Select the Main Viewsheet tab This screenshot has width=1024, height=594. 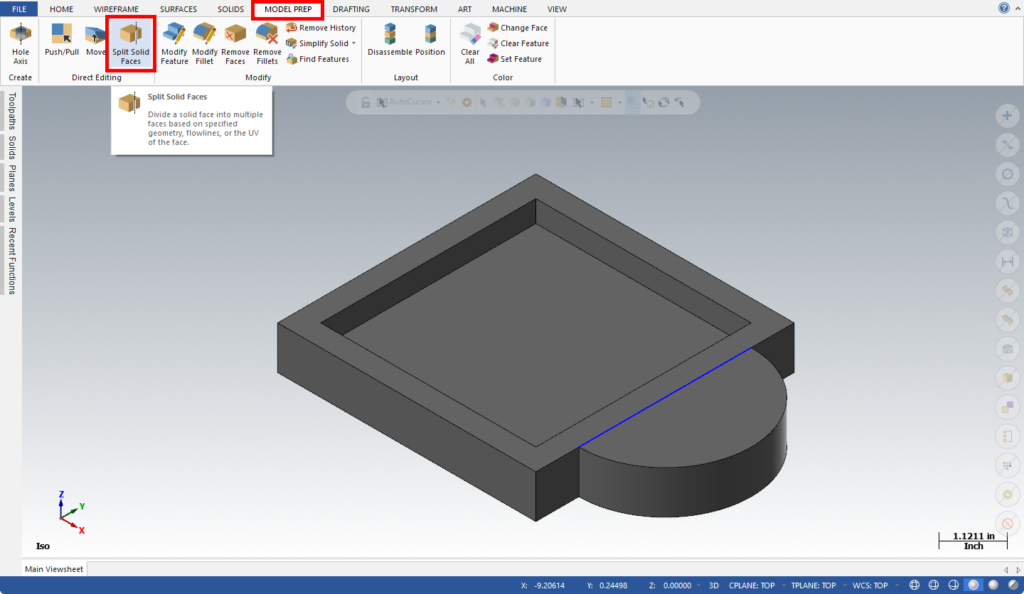click(54, 569)
